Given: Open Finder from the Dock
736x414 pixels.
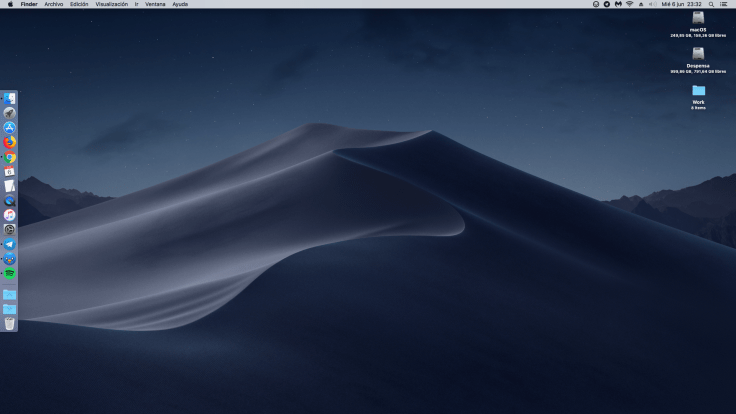Looking at the screenshot, I should click(9, 99).
